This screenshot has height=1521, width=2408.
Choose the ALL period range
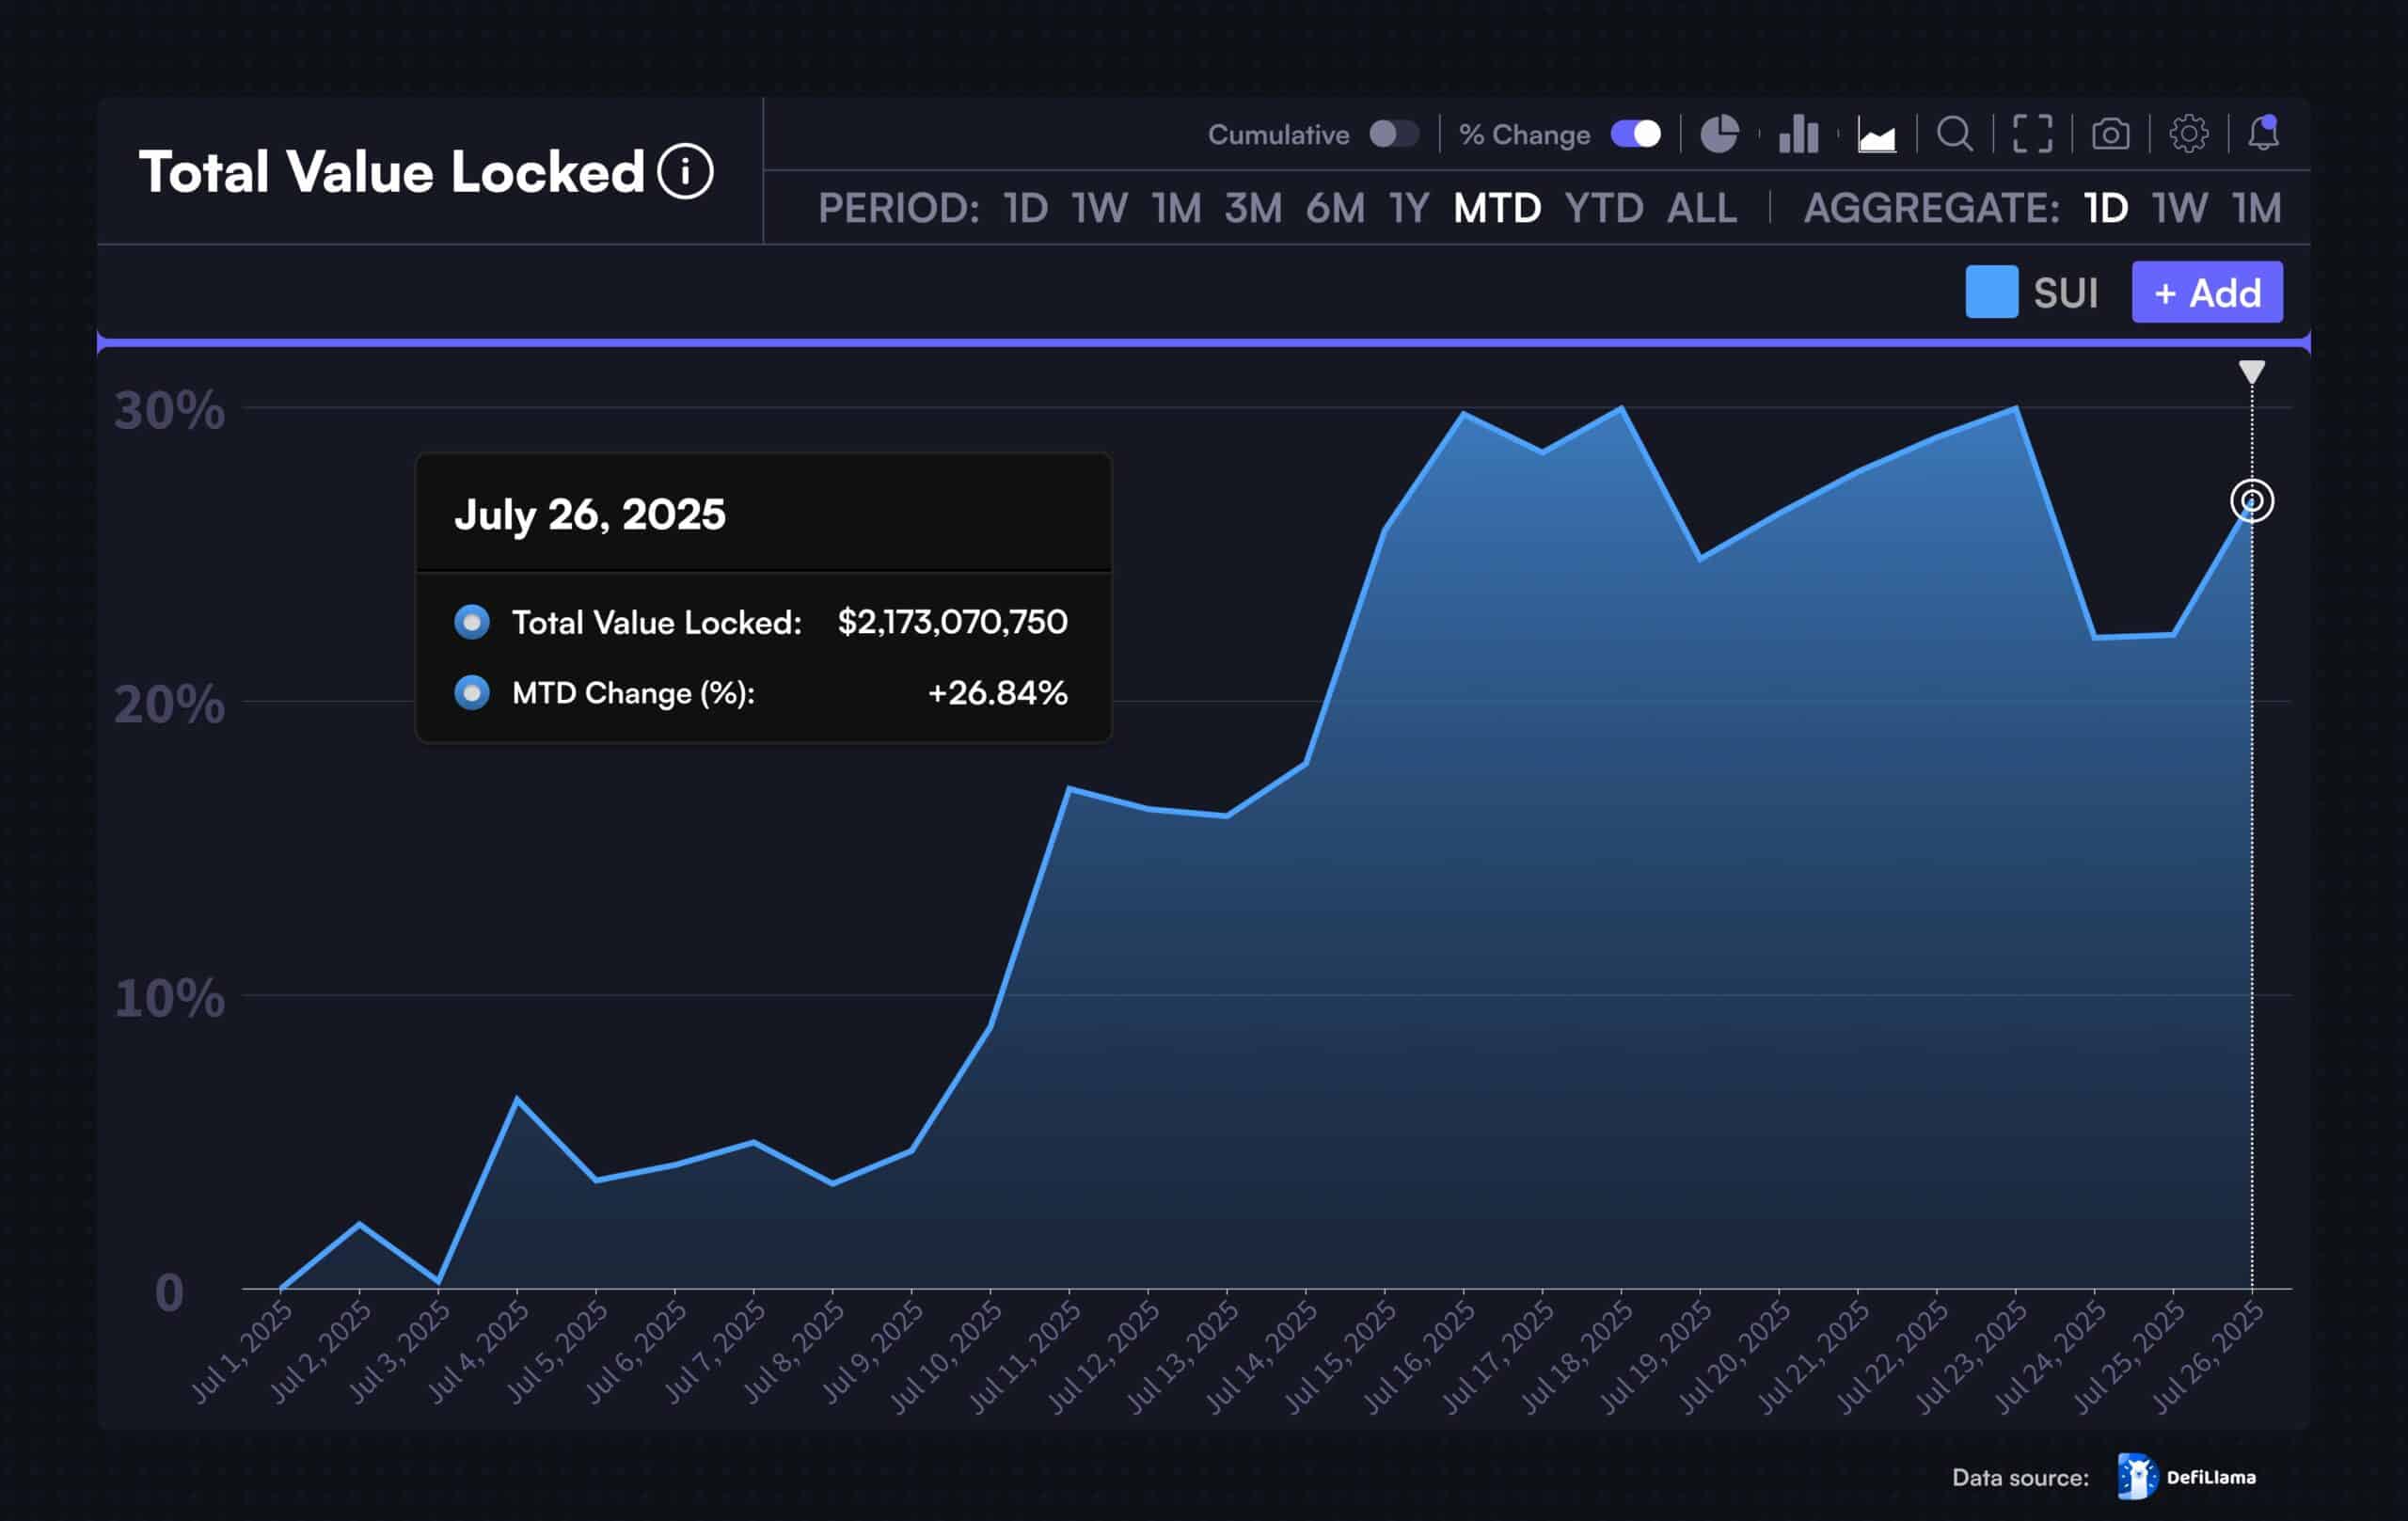pos(1701,208)
